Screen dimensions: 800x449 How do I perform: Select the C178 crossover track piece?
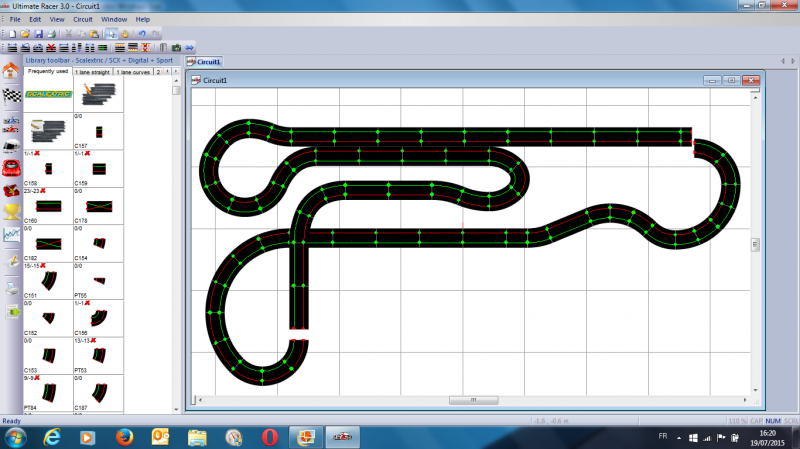[x=99, y=207]
